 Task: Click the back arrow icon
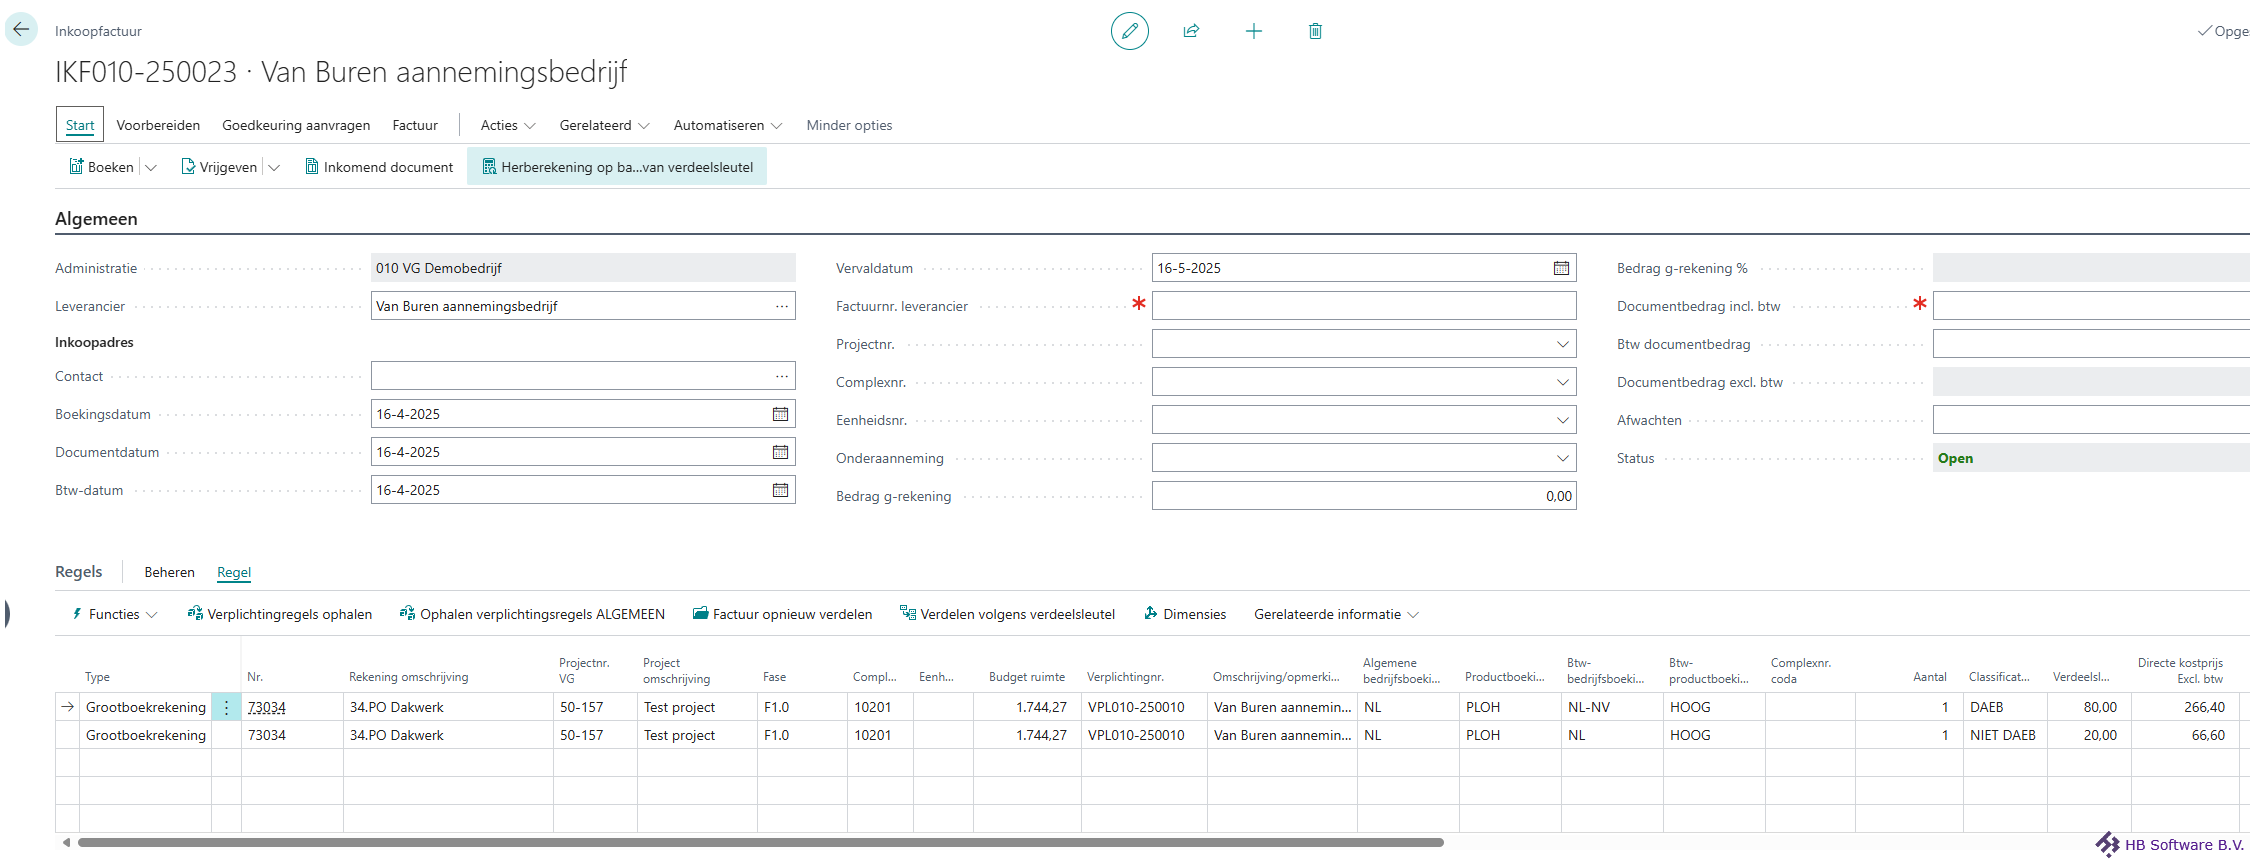click(21, 30)
